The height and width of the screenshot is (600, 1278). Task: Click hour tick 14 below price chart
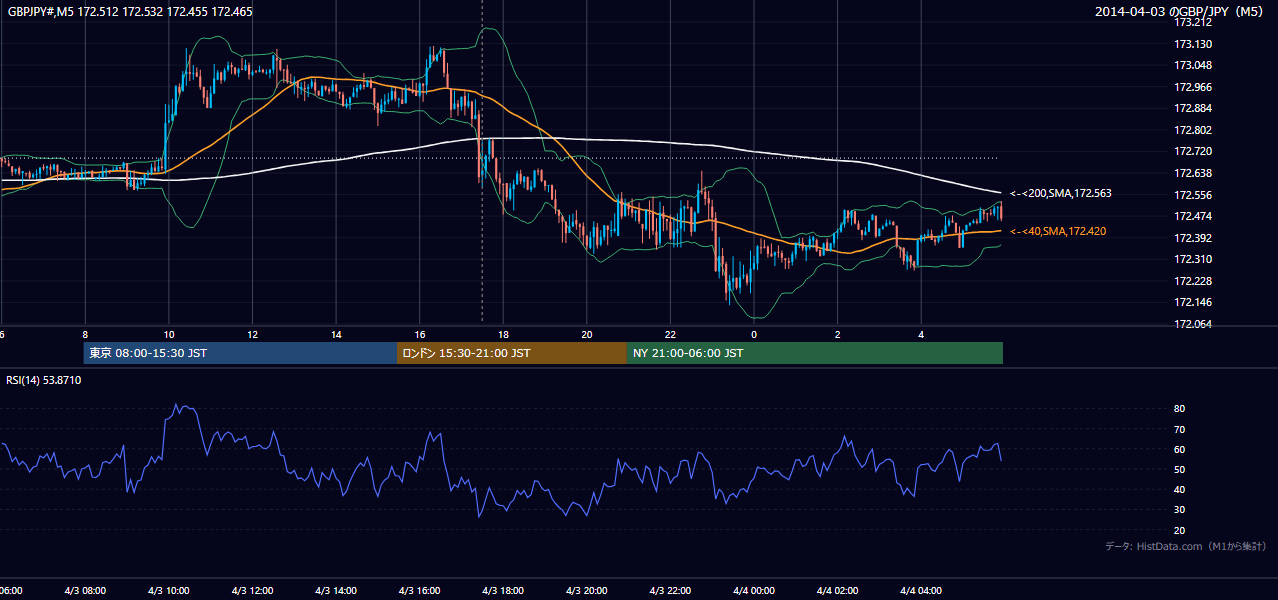coord(336,334)
